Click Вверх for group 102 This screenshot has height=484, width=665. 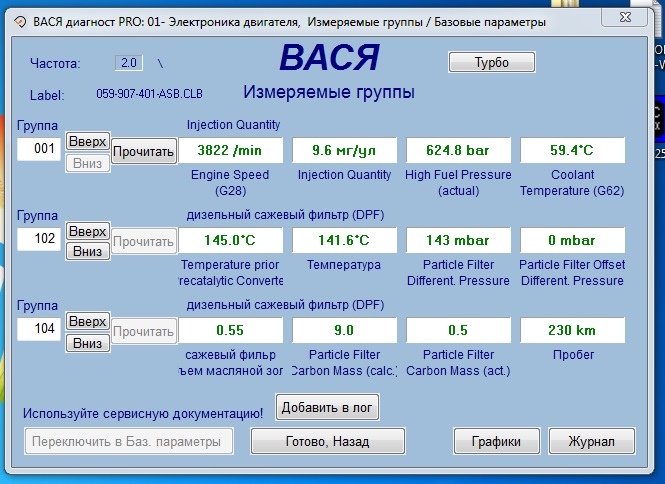pyautogui.click(x=88, y=231)
